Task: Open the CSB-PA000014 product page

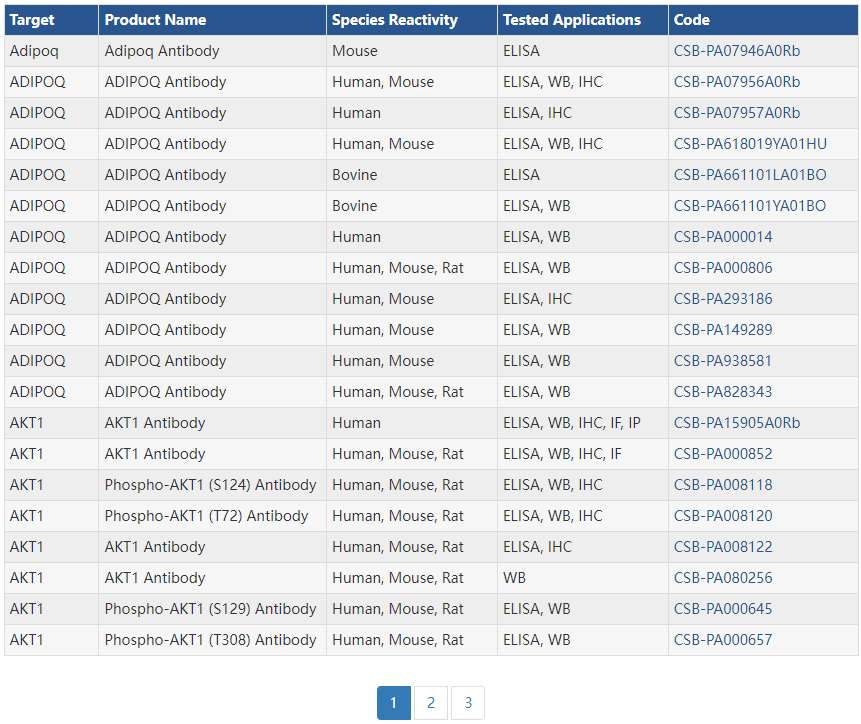Action: [x=723, y=237]
